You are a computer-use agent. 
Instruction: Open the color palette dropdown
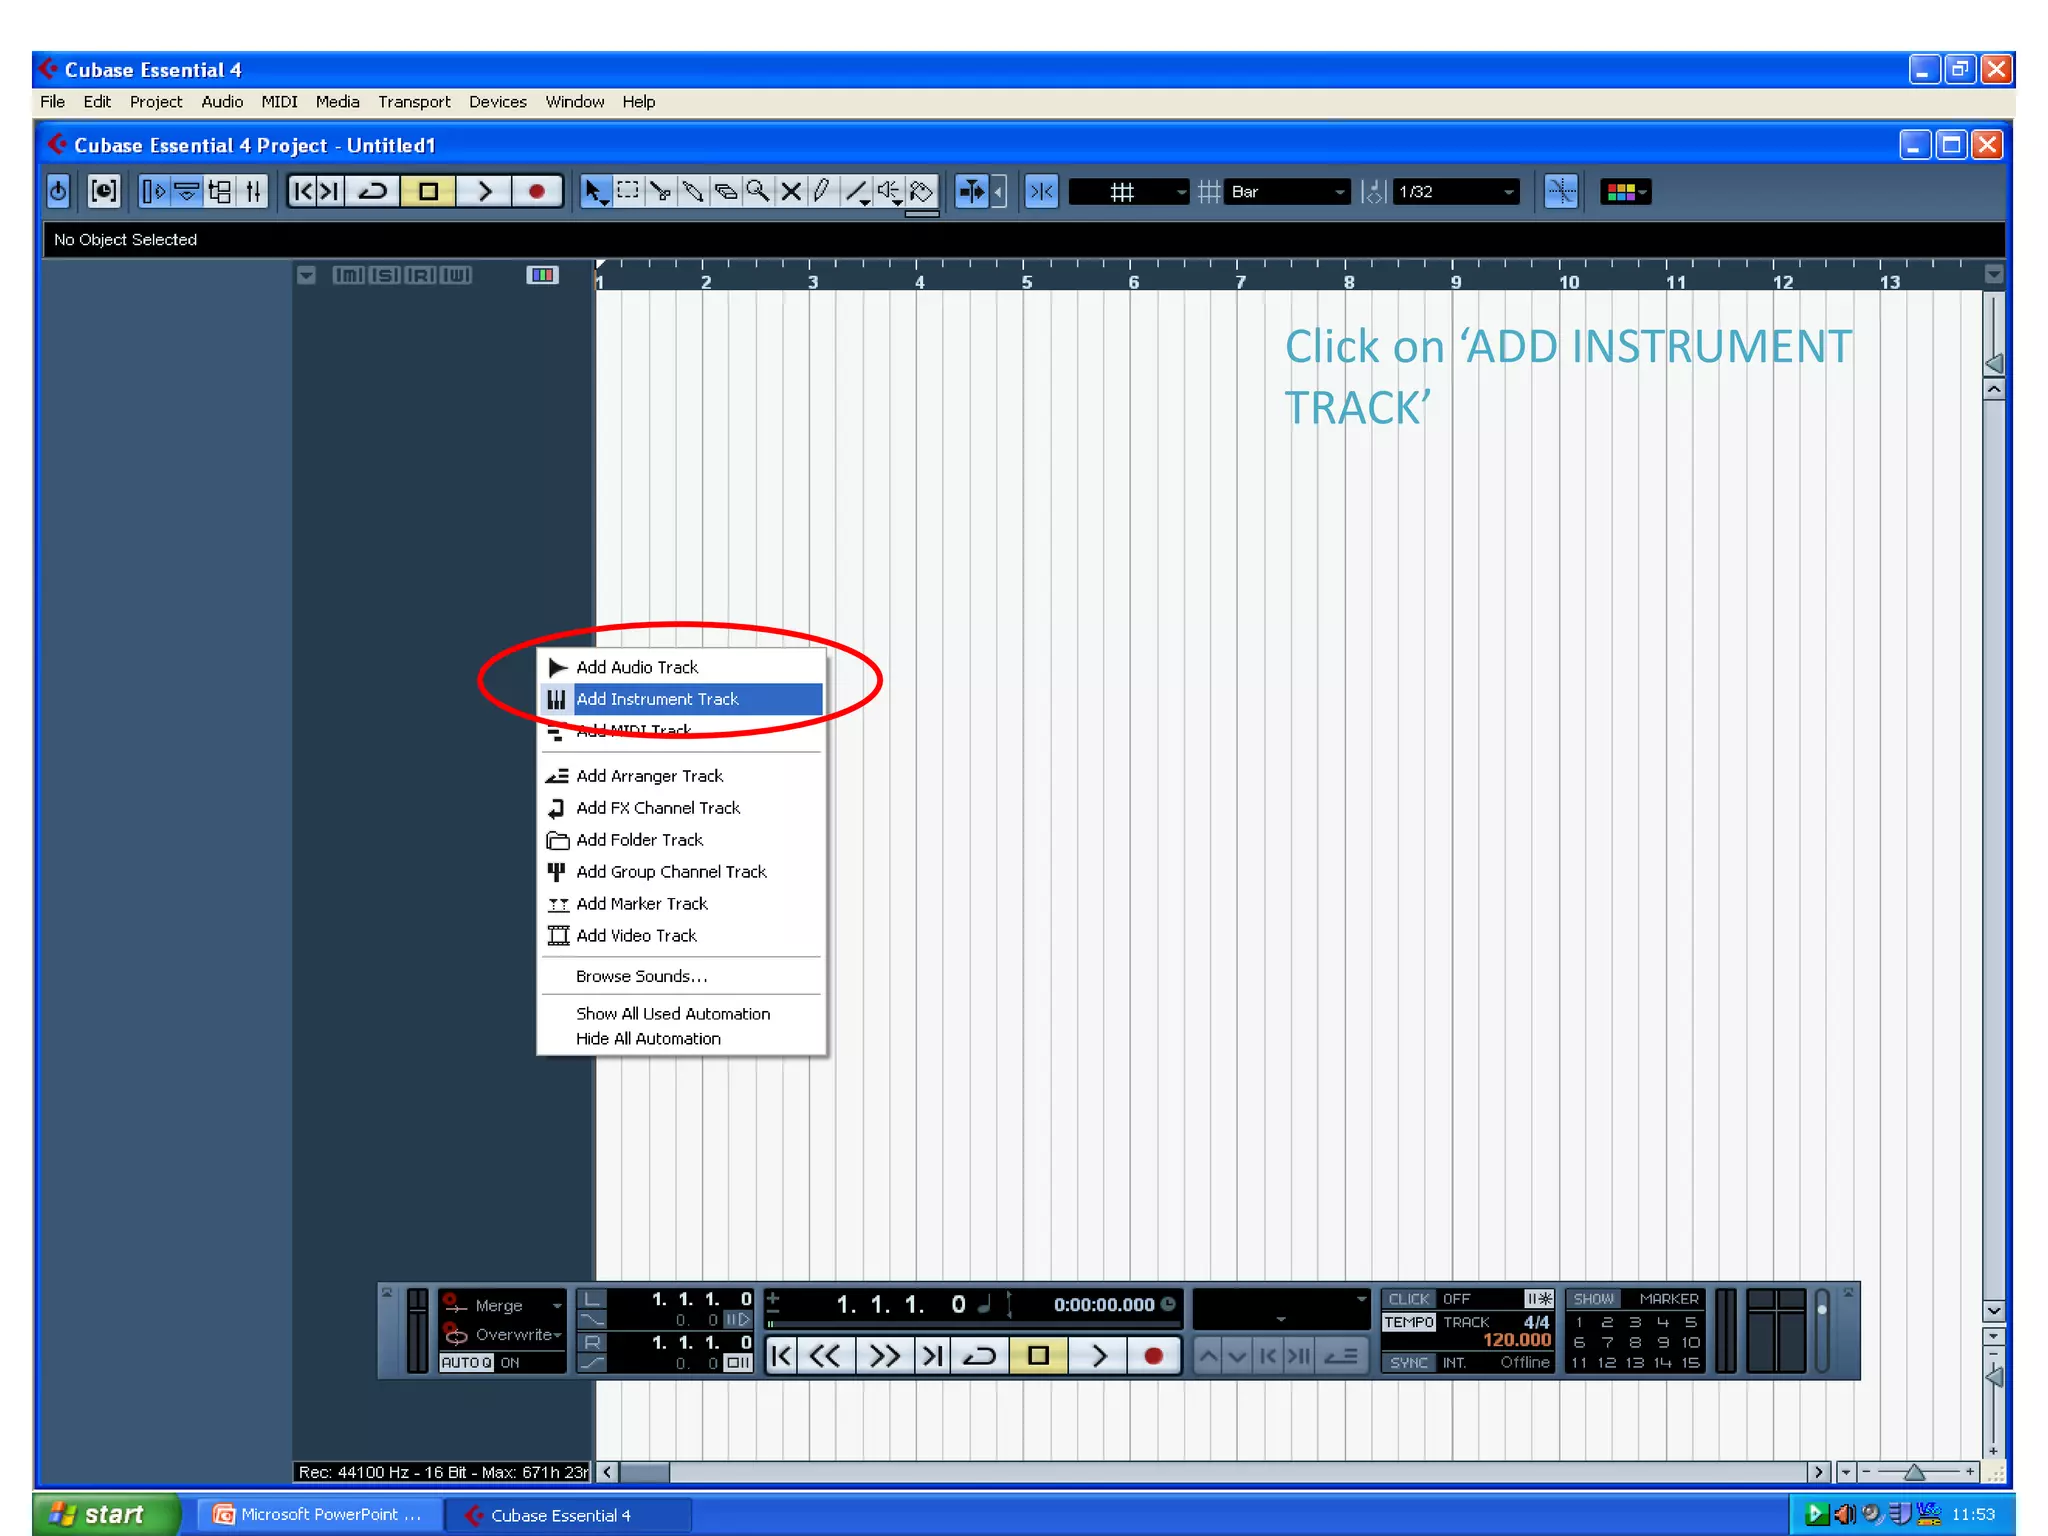pyautogui.click(x=1625, y=191)
